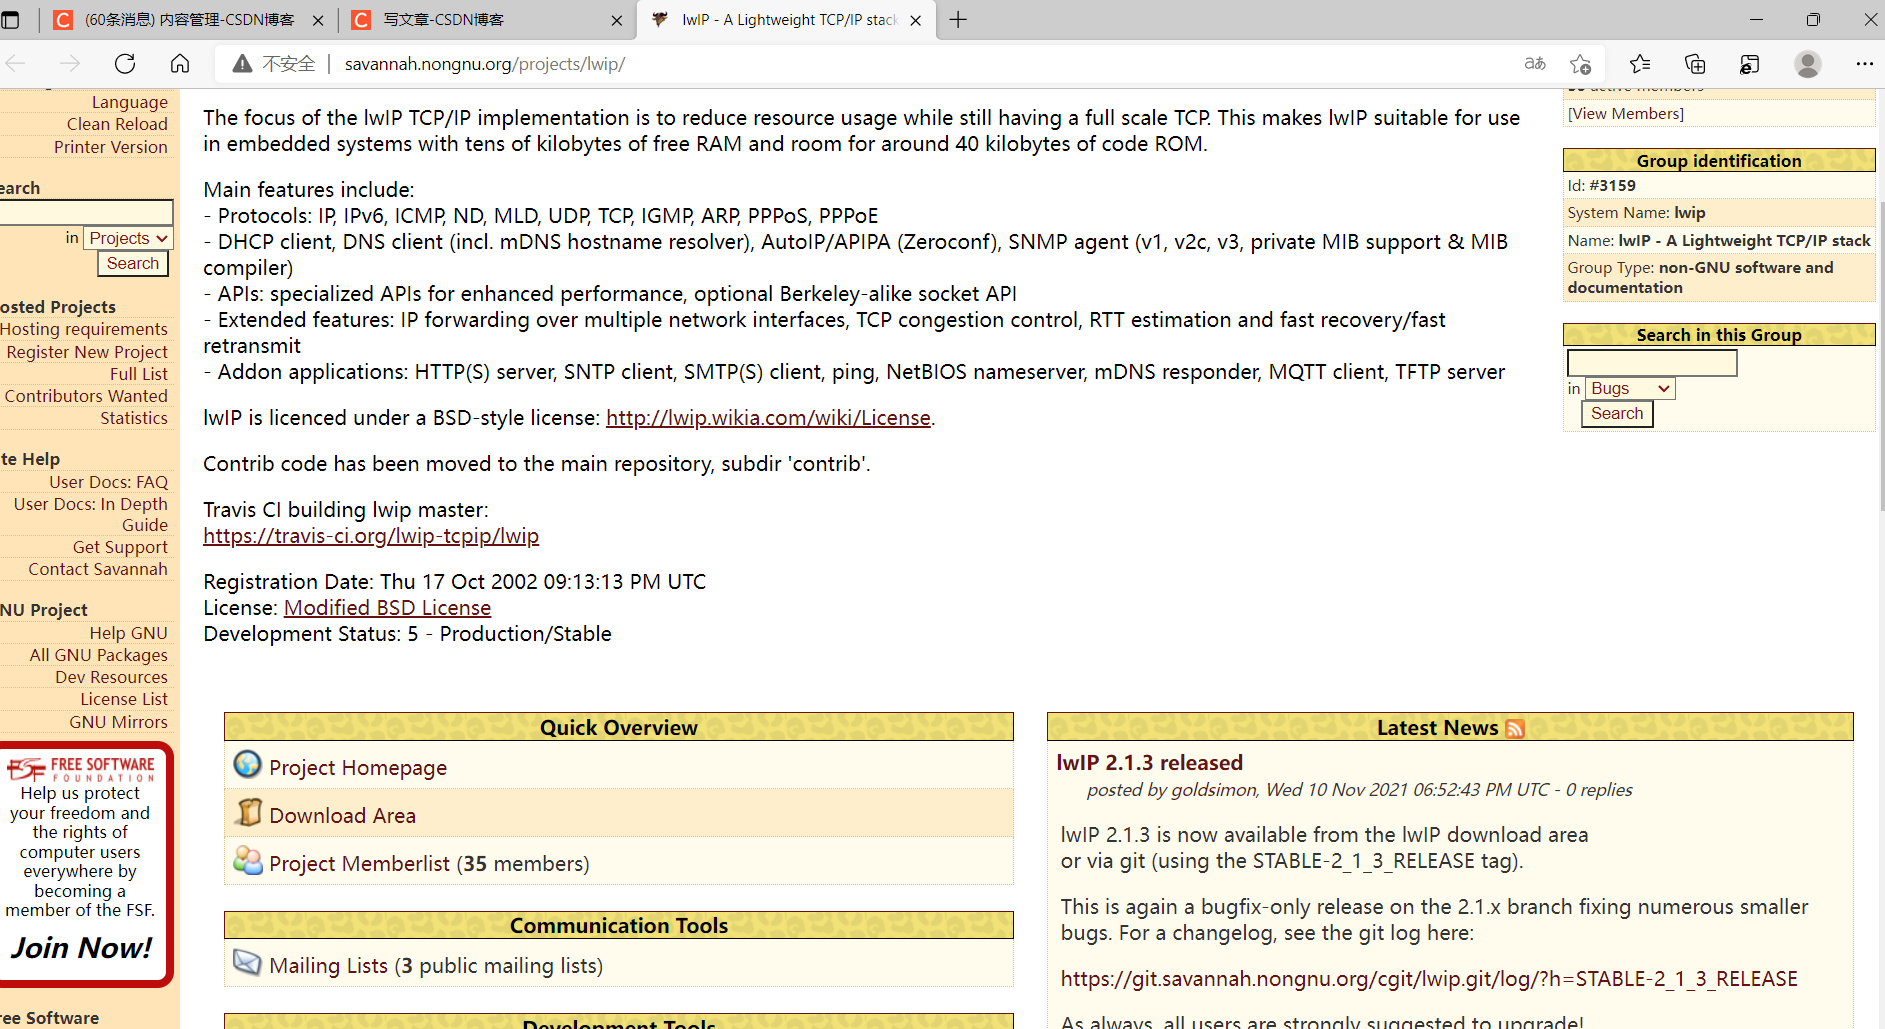Click the Free Software Foundation logo
This screenshot has height=1029, width=1885.
81,769
